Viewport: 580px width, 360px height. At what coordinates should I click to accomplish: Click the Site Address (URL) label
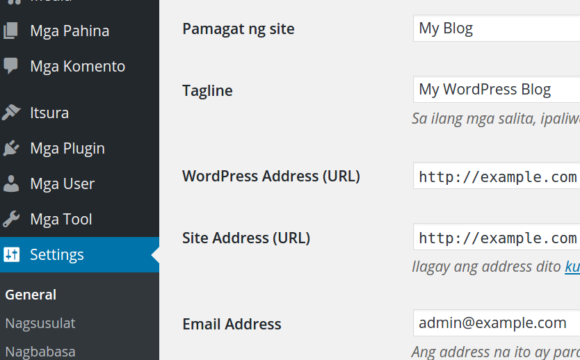click(246, 238)
